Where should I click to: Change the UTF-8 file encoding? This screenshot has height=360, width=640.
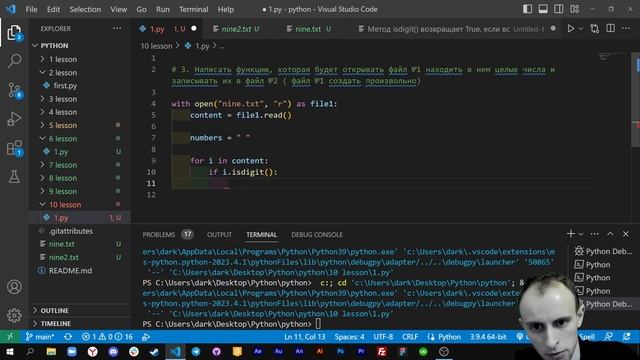click(383, 337)
